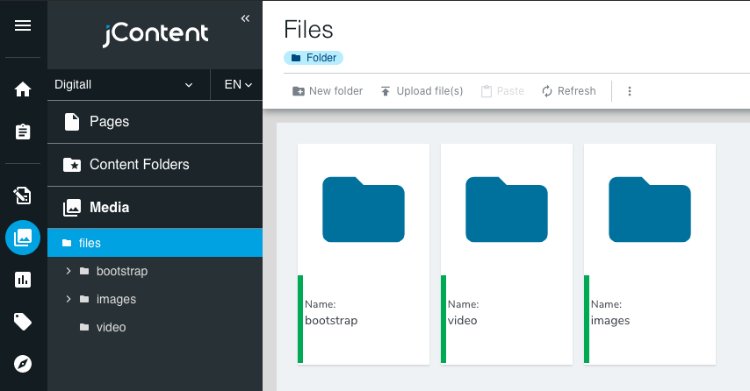Click the Upload file(s) button
The image size is (750, 391).
click(x=421, y=91)
